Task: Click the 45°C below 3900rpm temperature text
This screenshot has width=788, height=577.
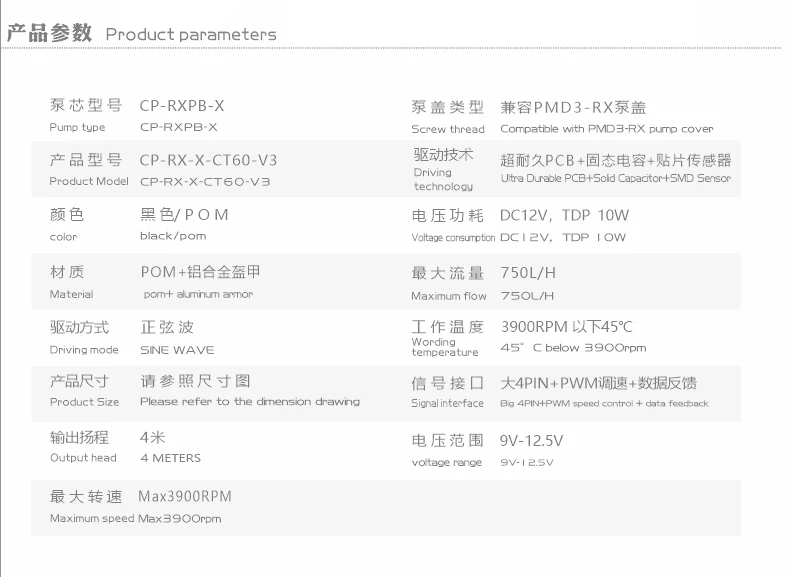Action: point(573,348)
